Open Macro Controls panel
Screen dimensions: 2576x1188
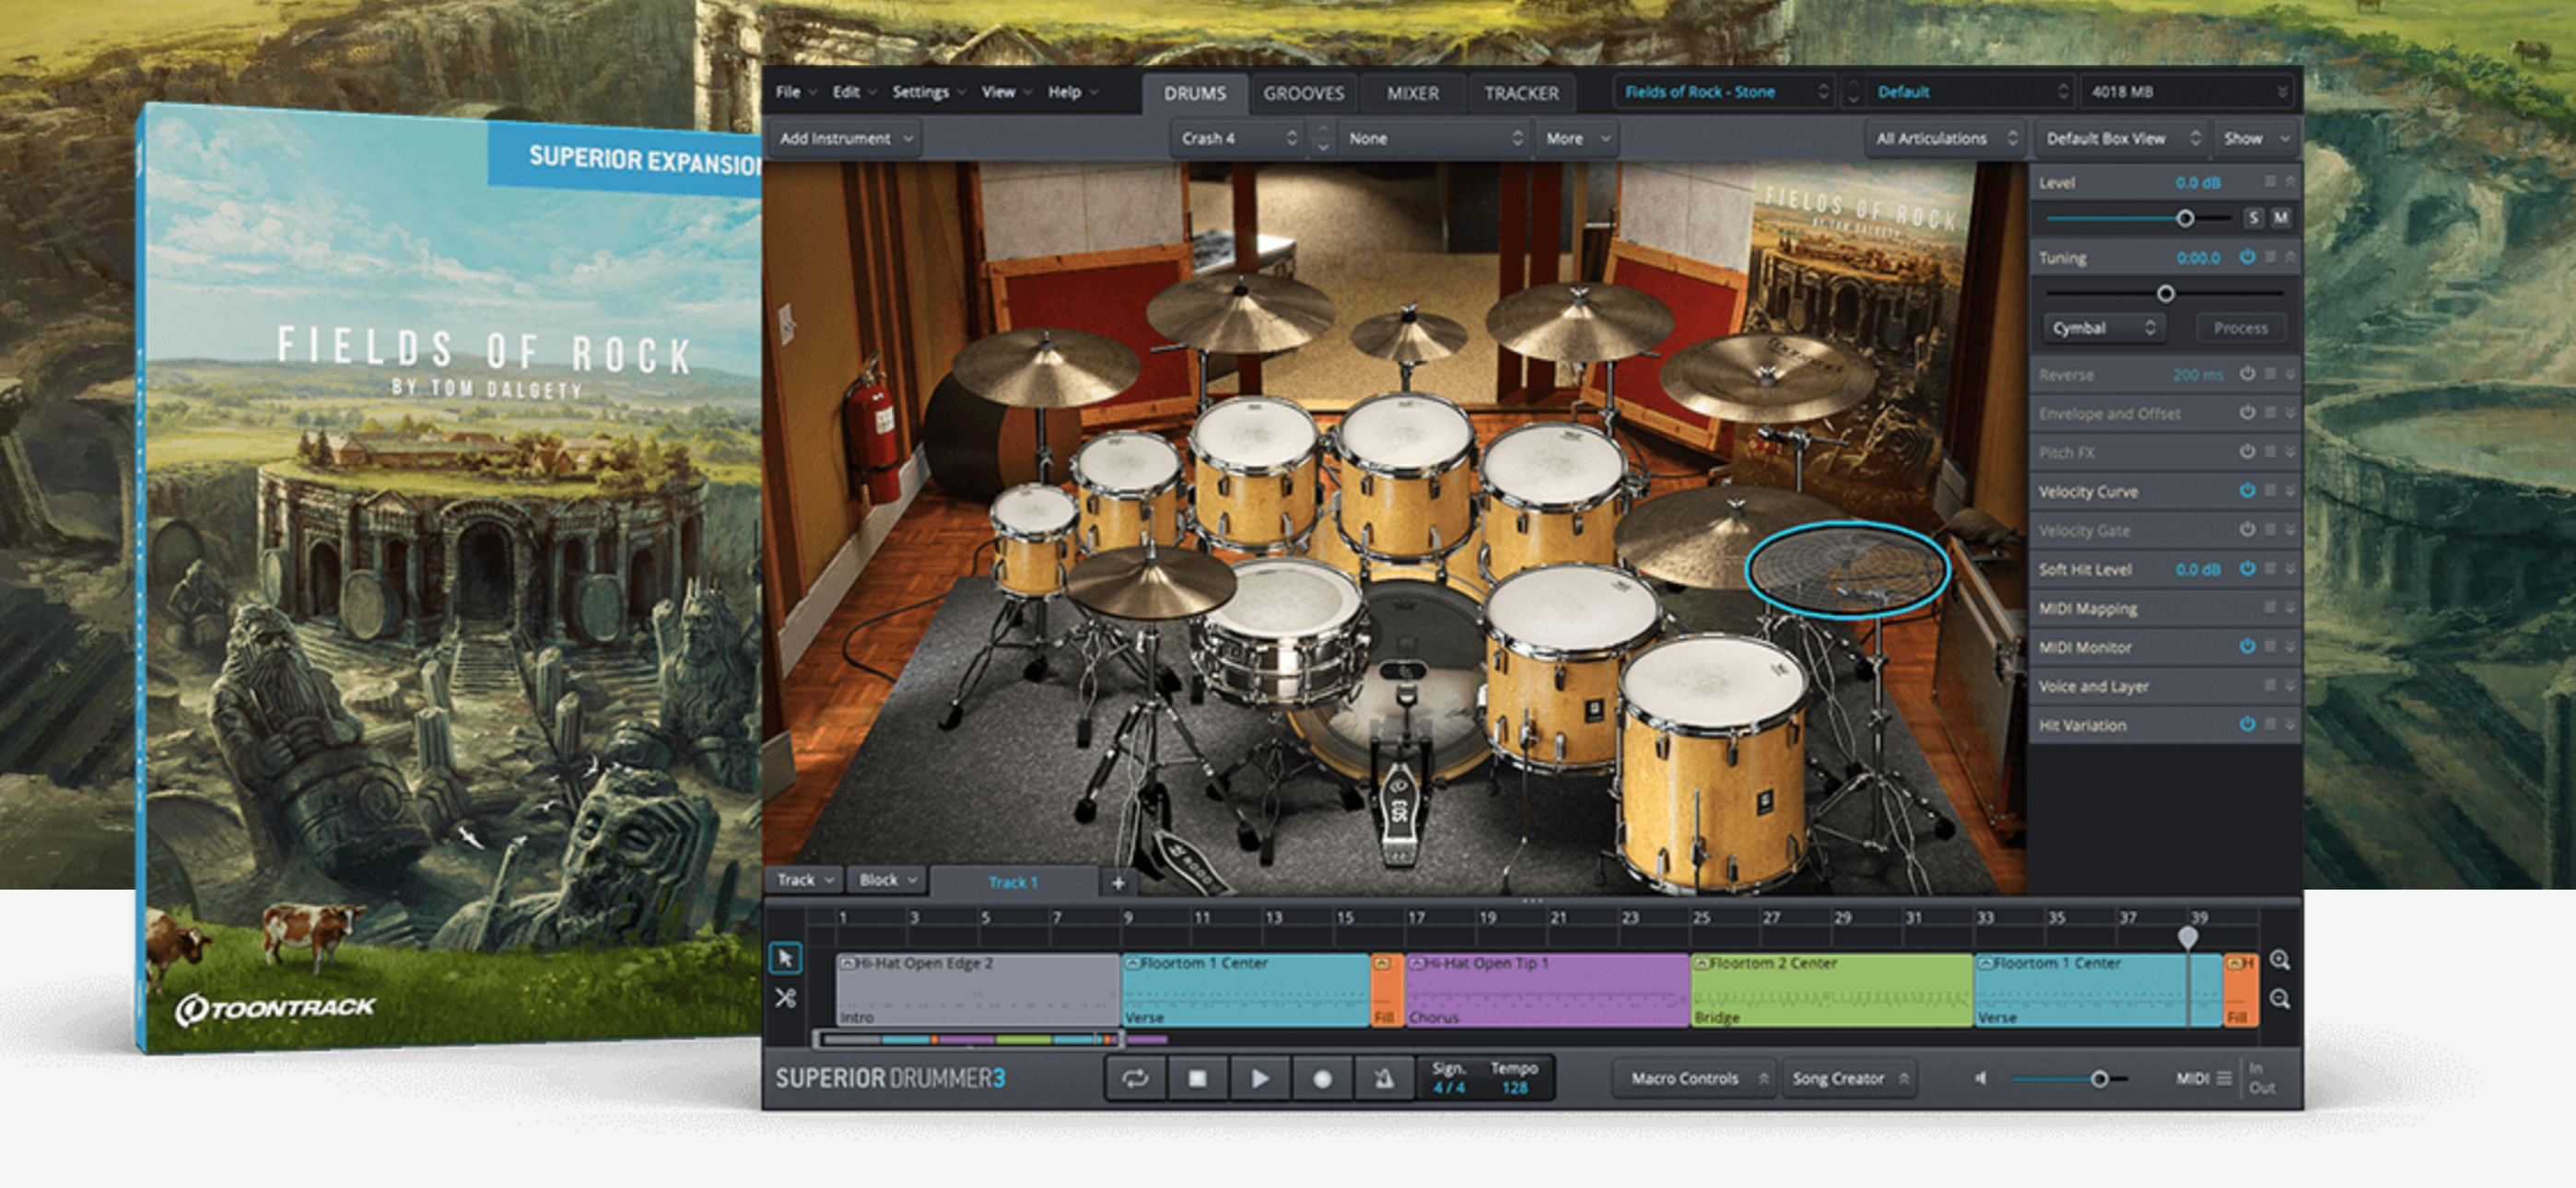[1695, 1078]
